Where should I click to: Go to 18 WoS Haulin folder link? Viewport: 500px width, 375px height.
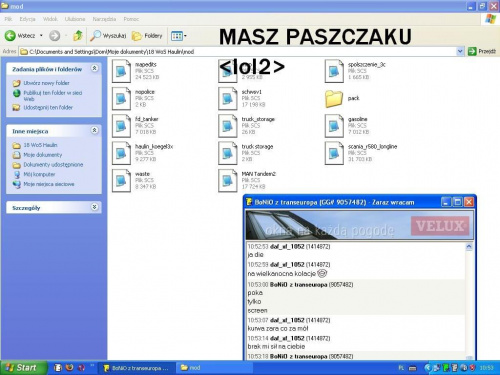(40, 145)
